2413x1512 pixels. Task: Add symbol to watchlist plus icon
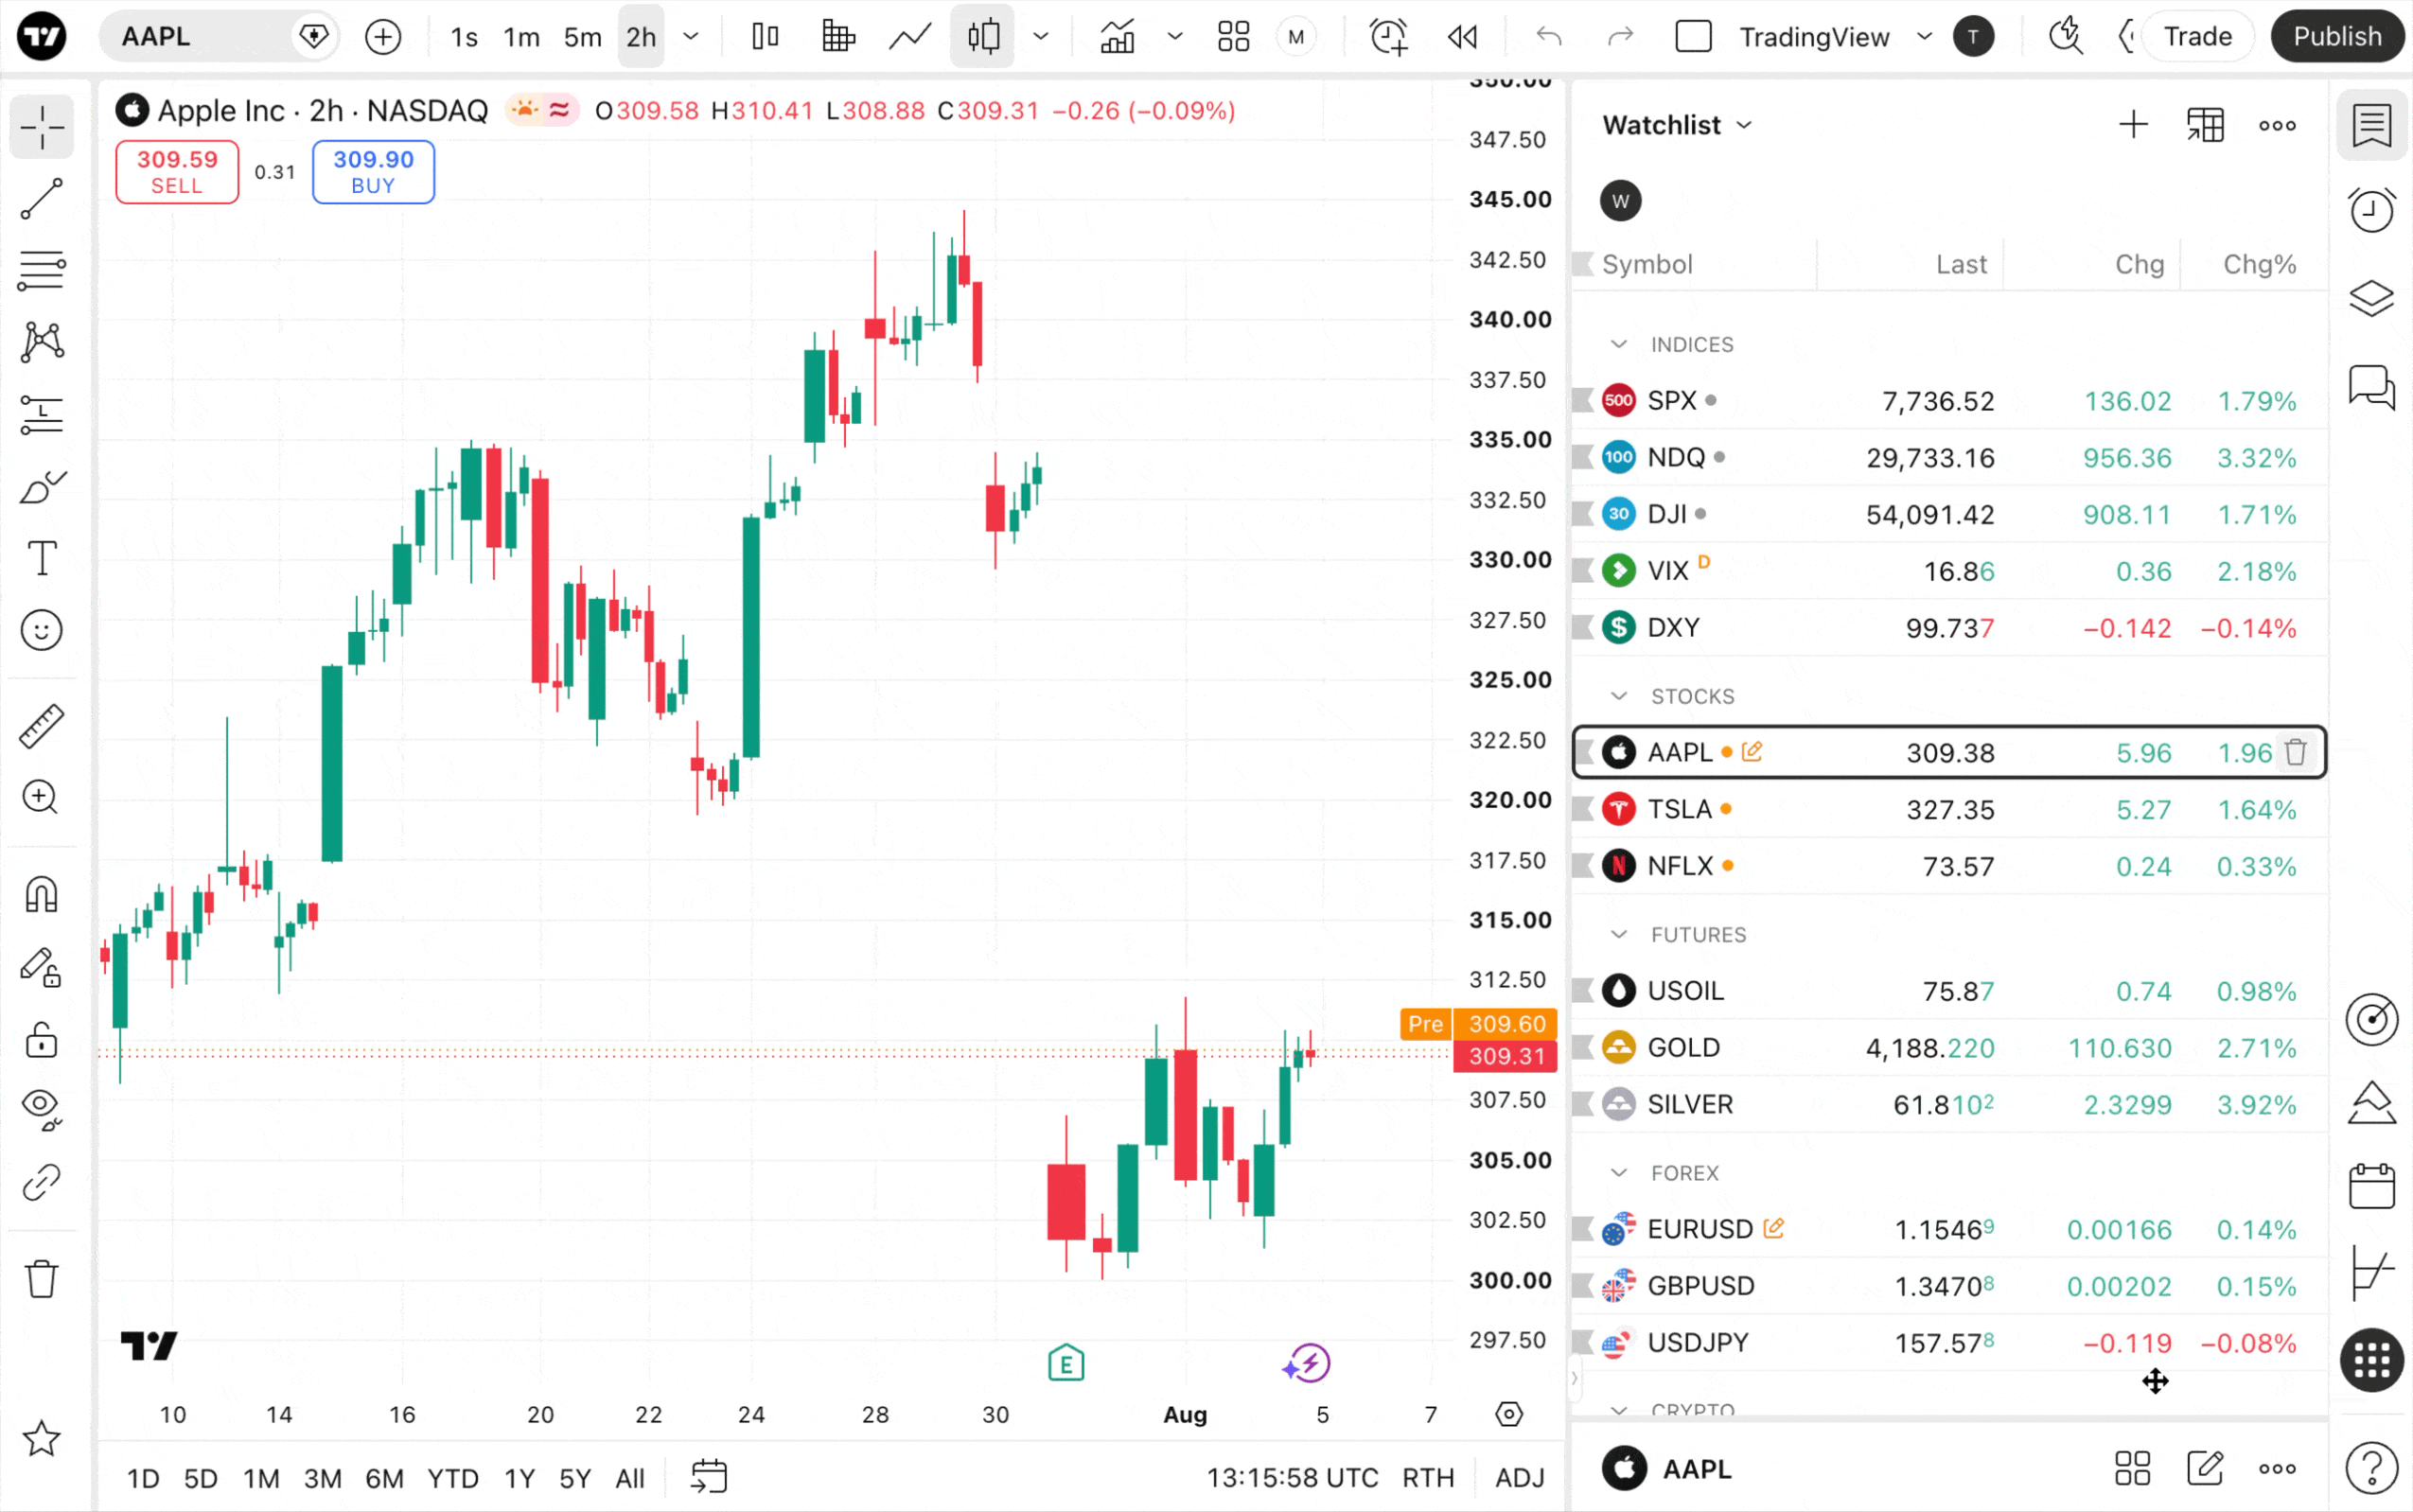point(2133,125)
